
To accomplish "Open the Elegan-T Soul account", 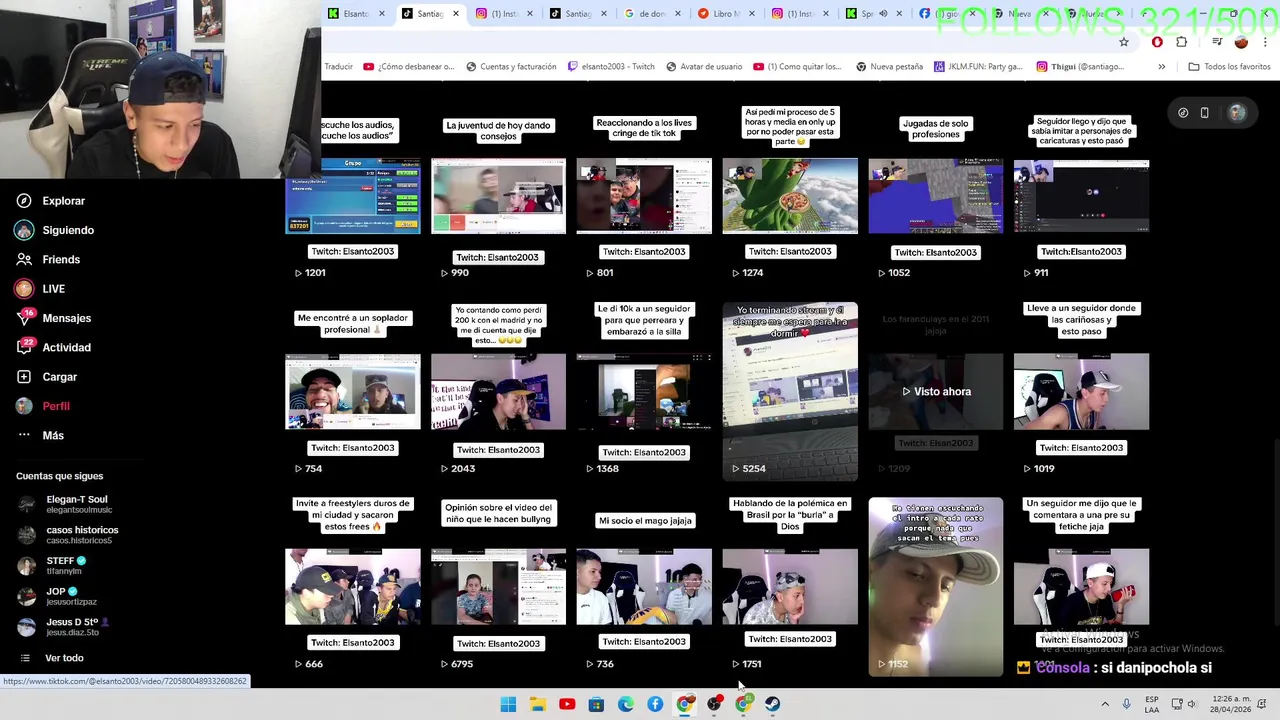I will (x=62, y=504).
